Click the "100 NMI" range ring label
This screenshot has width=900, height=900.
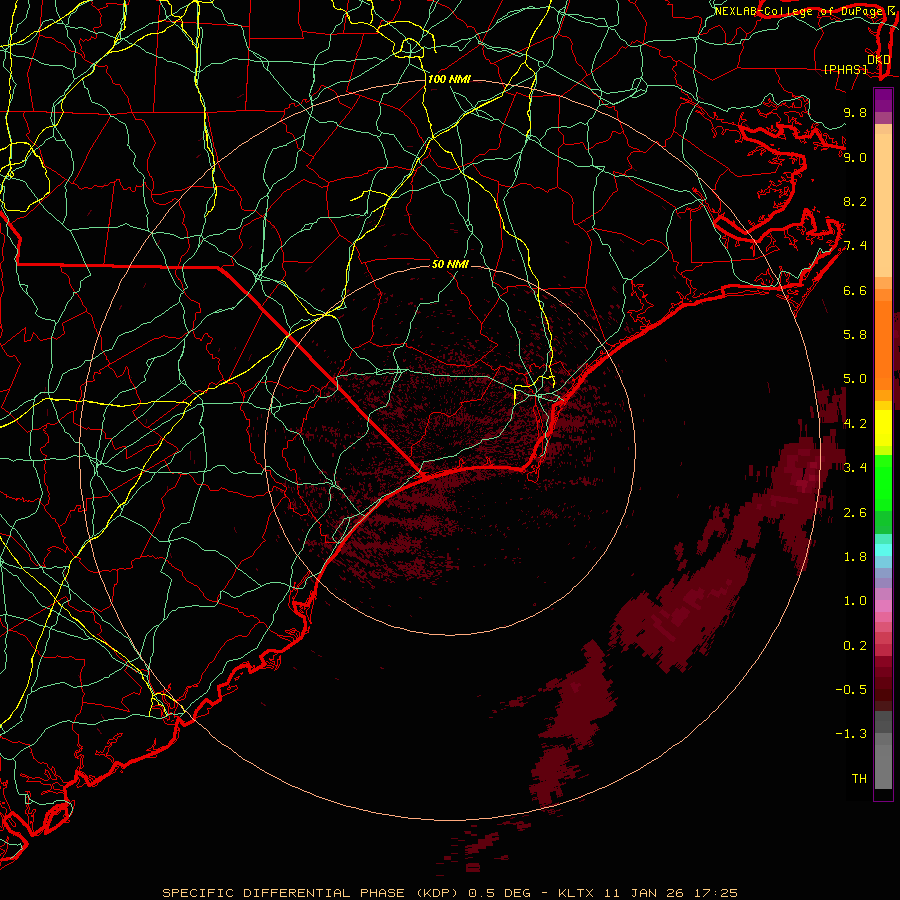[449, 79]
